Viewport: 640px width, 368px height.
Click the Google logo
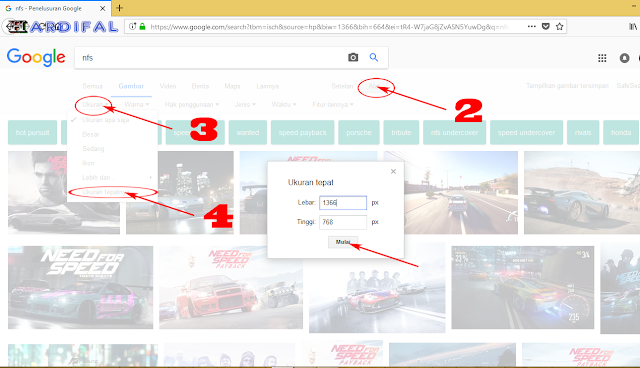[x=36, y=57]
